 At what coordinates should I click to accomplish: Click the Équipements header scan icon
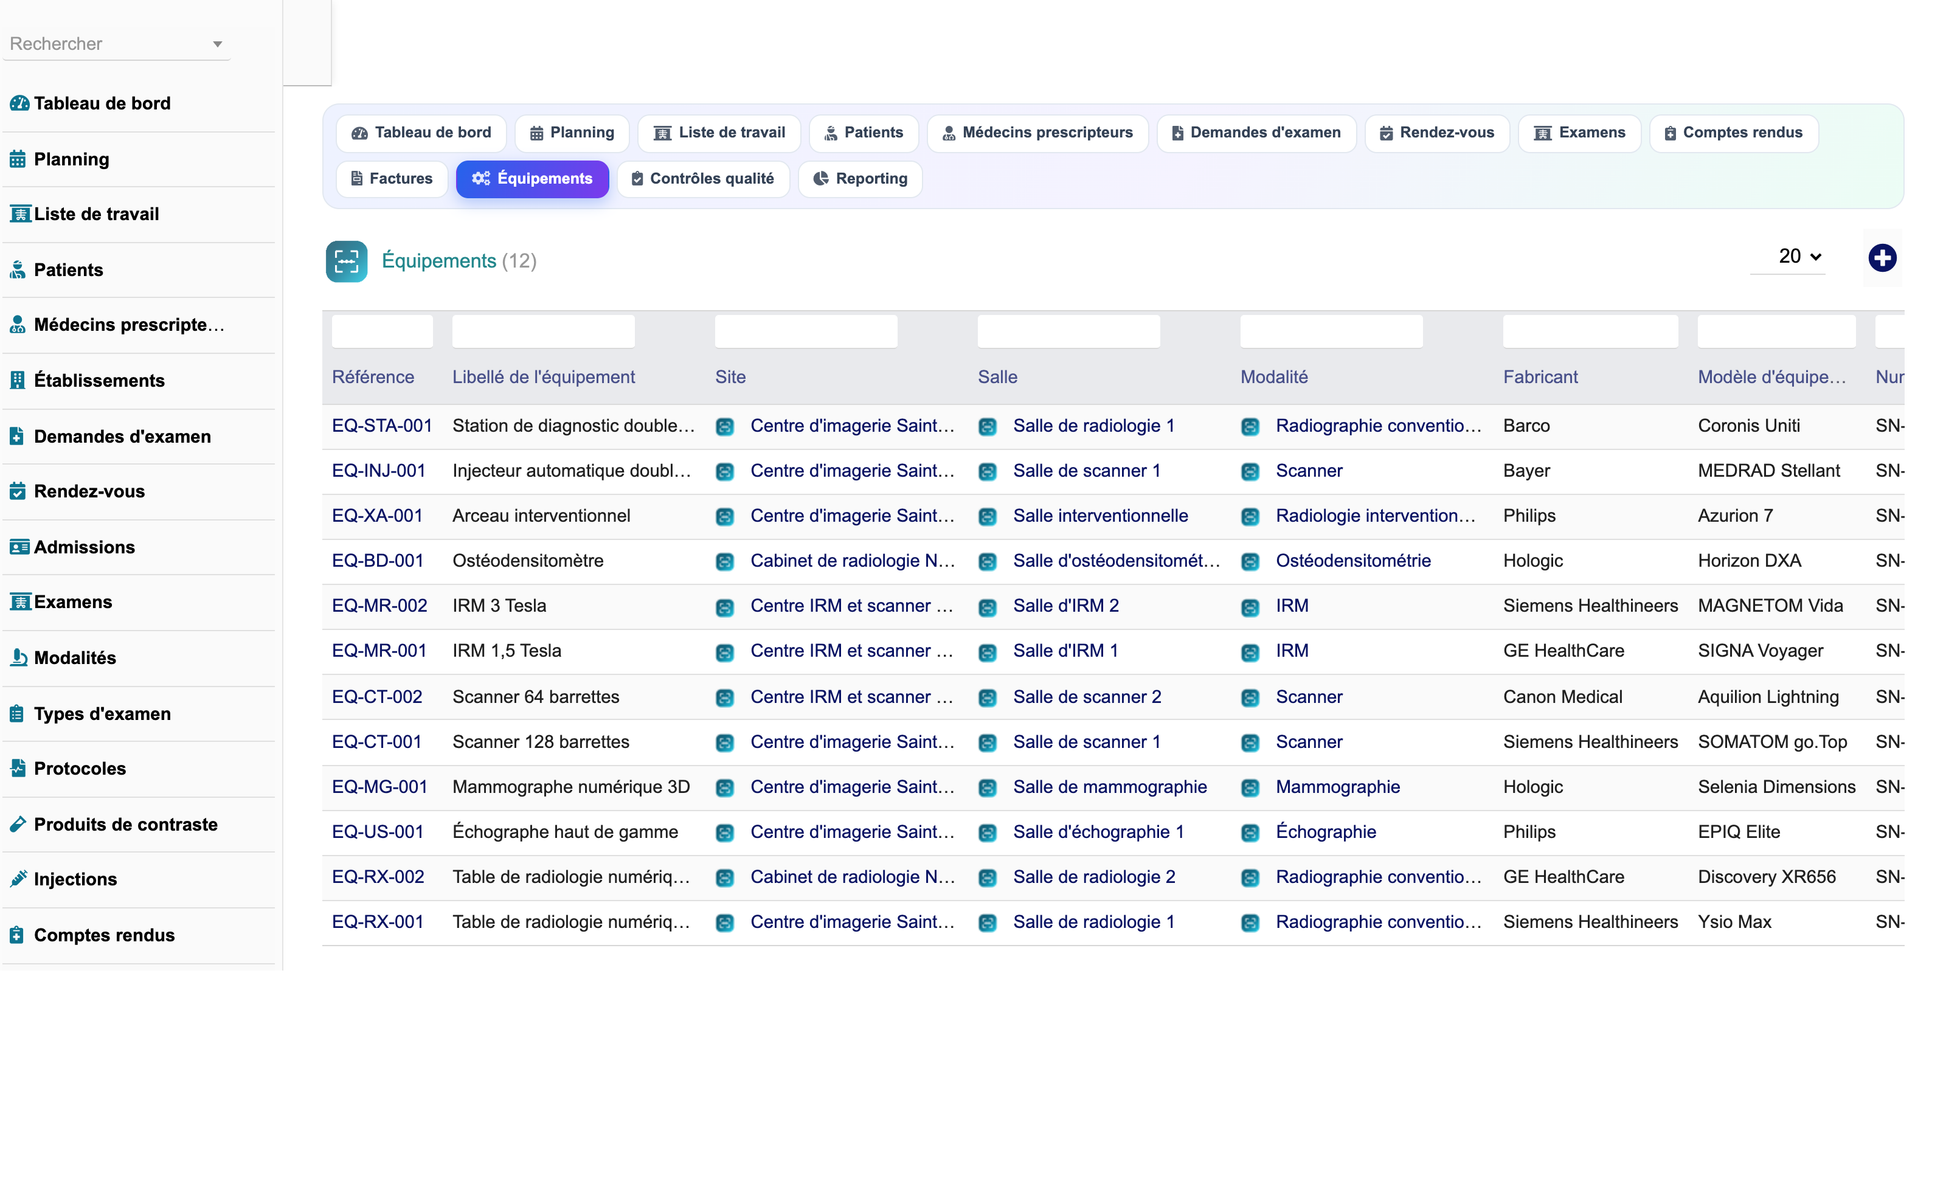[346, 262]
